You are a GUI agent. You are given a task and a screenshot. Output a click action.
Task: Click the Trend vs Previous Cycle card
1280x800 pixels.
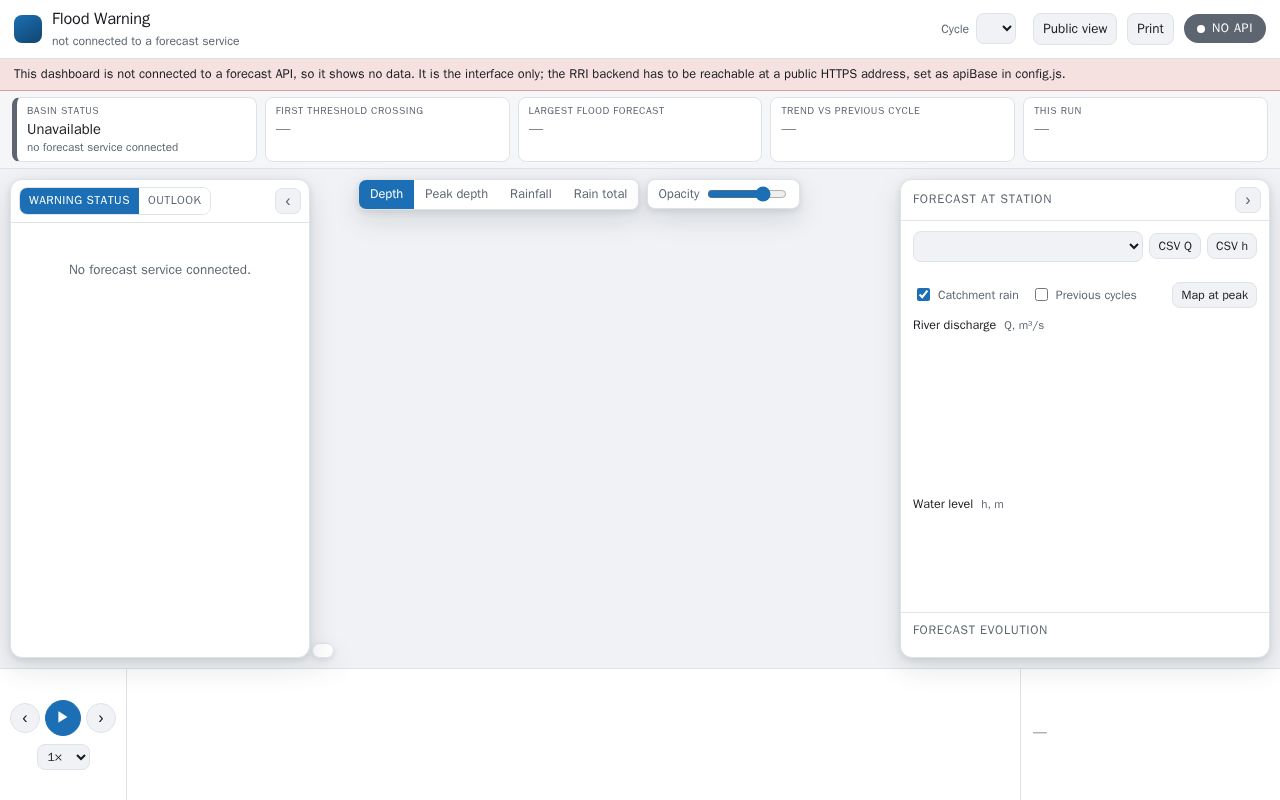(x=892, y=129)
